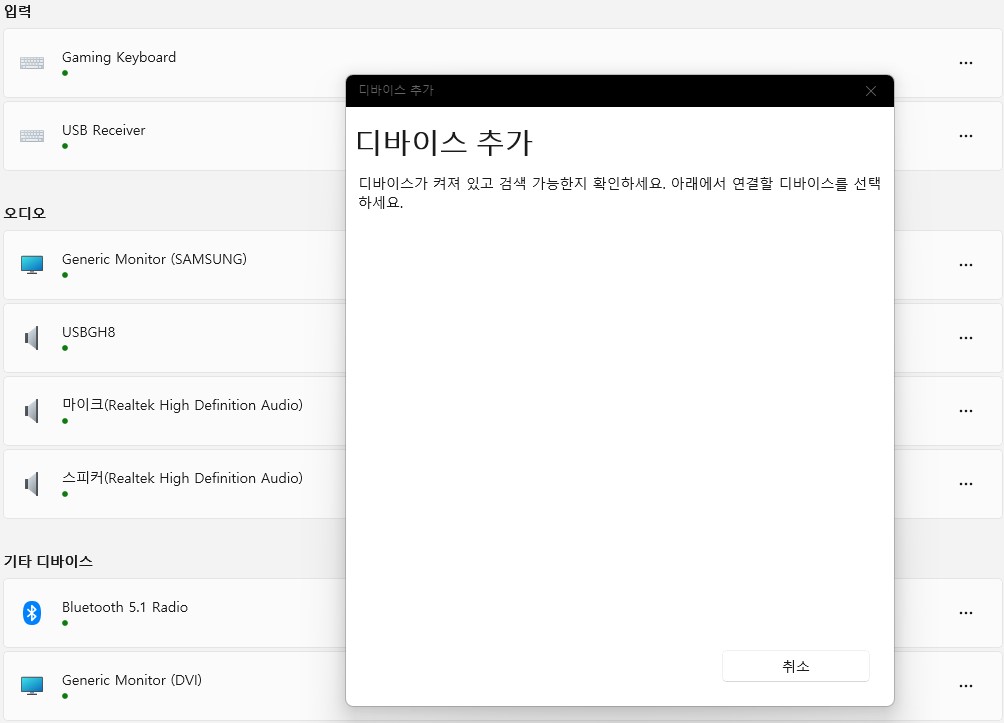Close the 디바이스 추가 dialog window
The image size is (1004, 723).
click(870, 91)
